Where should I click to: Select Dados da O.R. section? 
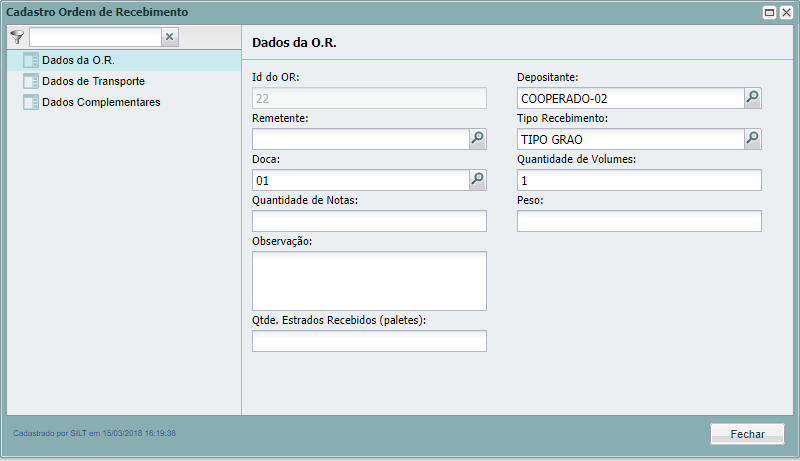[78, 60]
